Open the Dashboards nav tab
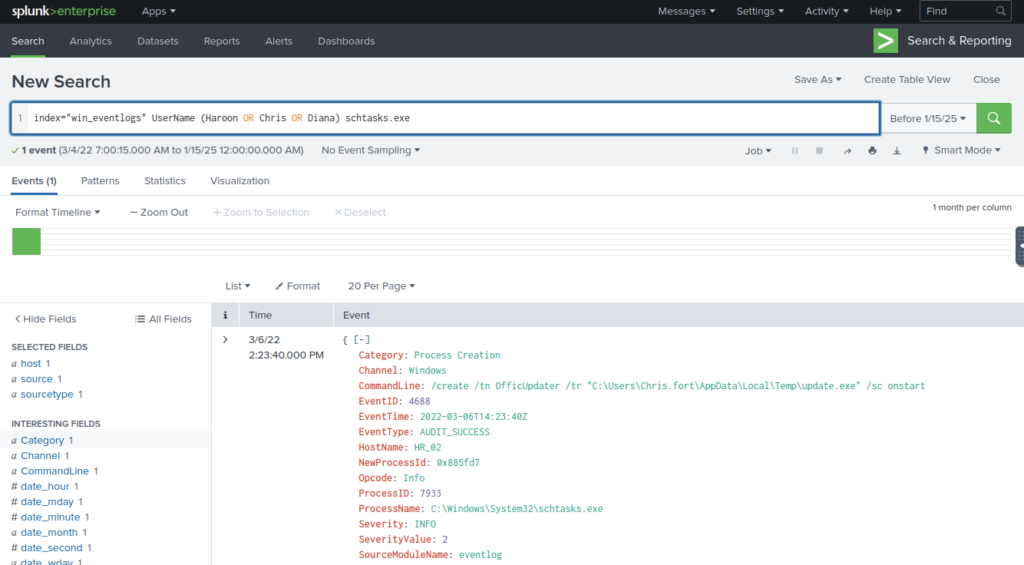This screenshot has width=1024, height=565. click(x=346, y=41)
